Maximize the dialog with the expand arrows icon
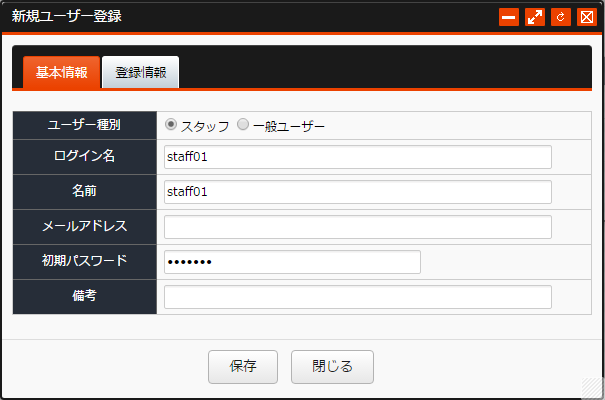Image resolution: width=605 pixels, height=400 pixels. [x=535, y=17]
